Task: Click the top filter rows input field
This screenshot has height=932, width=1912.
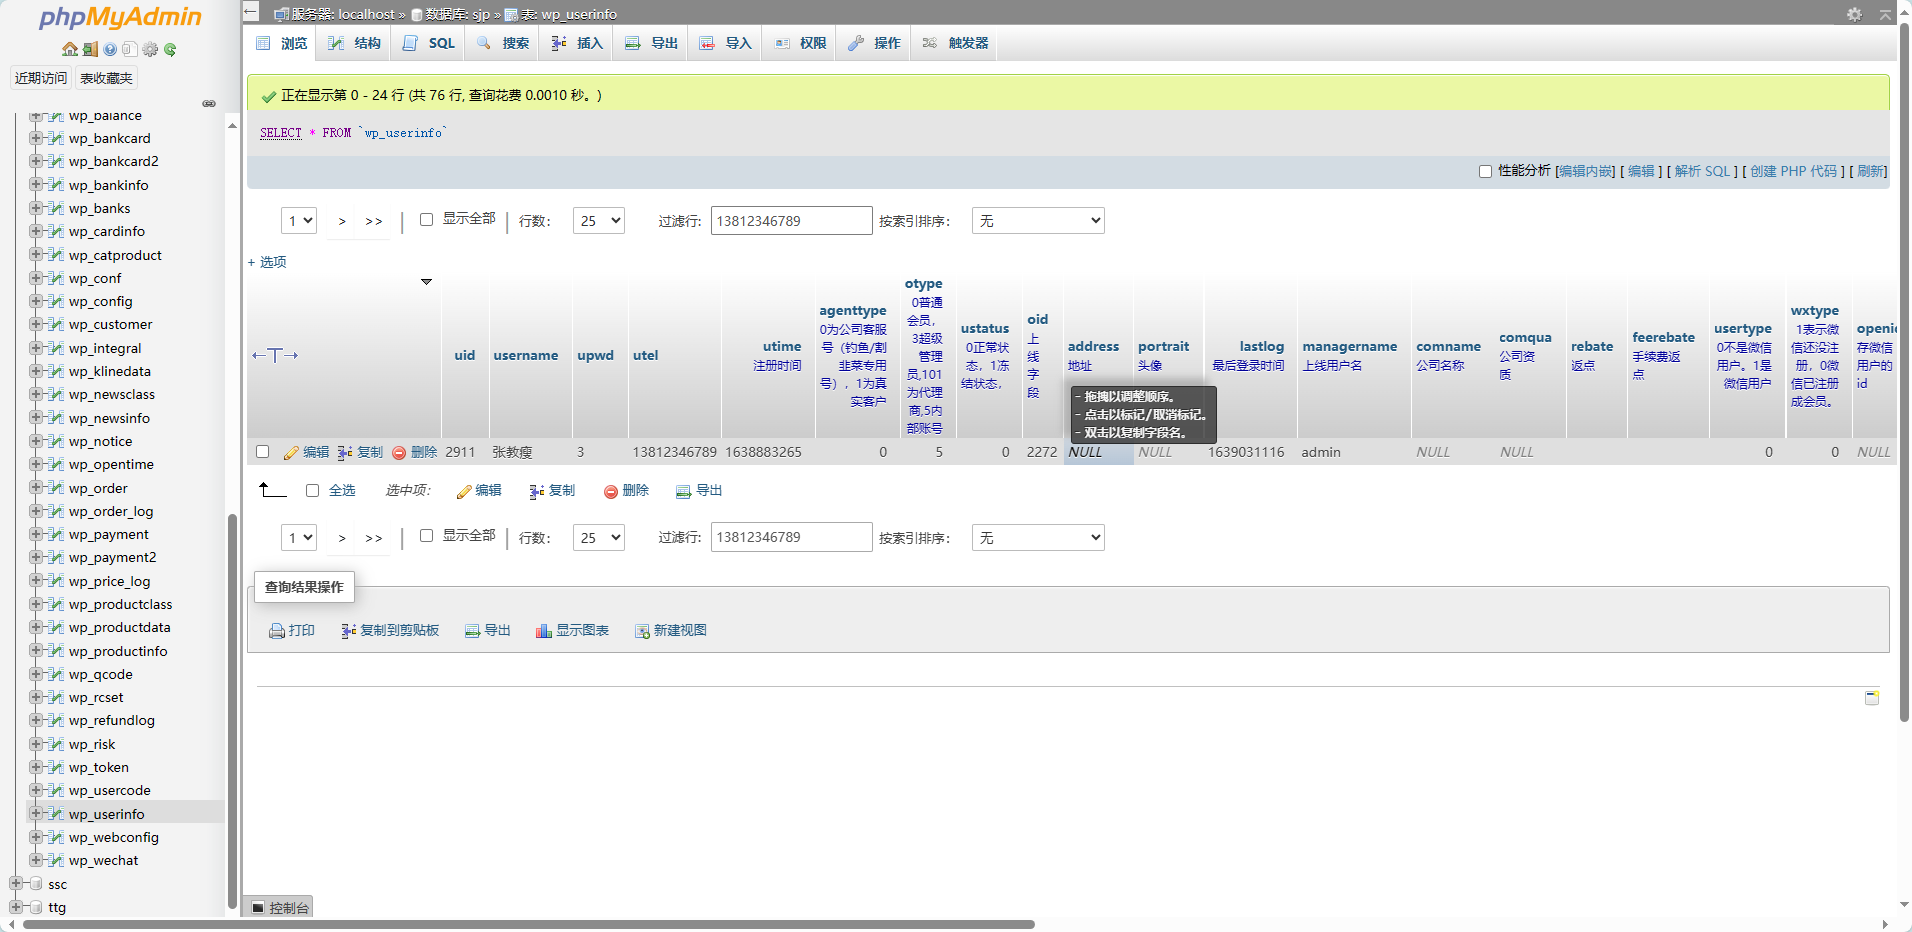Action: [x=791, y=221]
